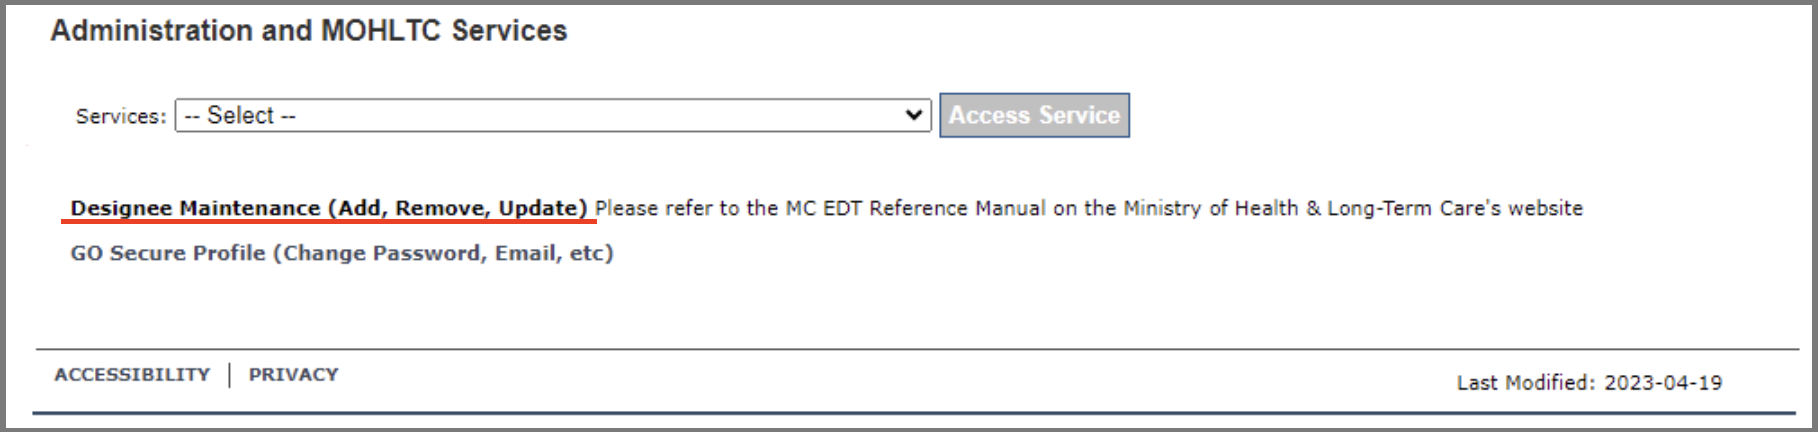Open the Services dropdown list

coord(553,115)
